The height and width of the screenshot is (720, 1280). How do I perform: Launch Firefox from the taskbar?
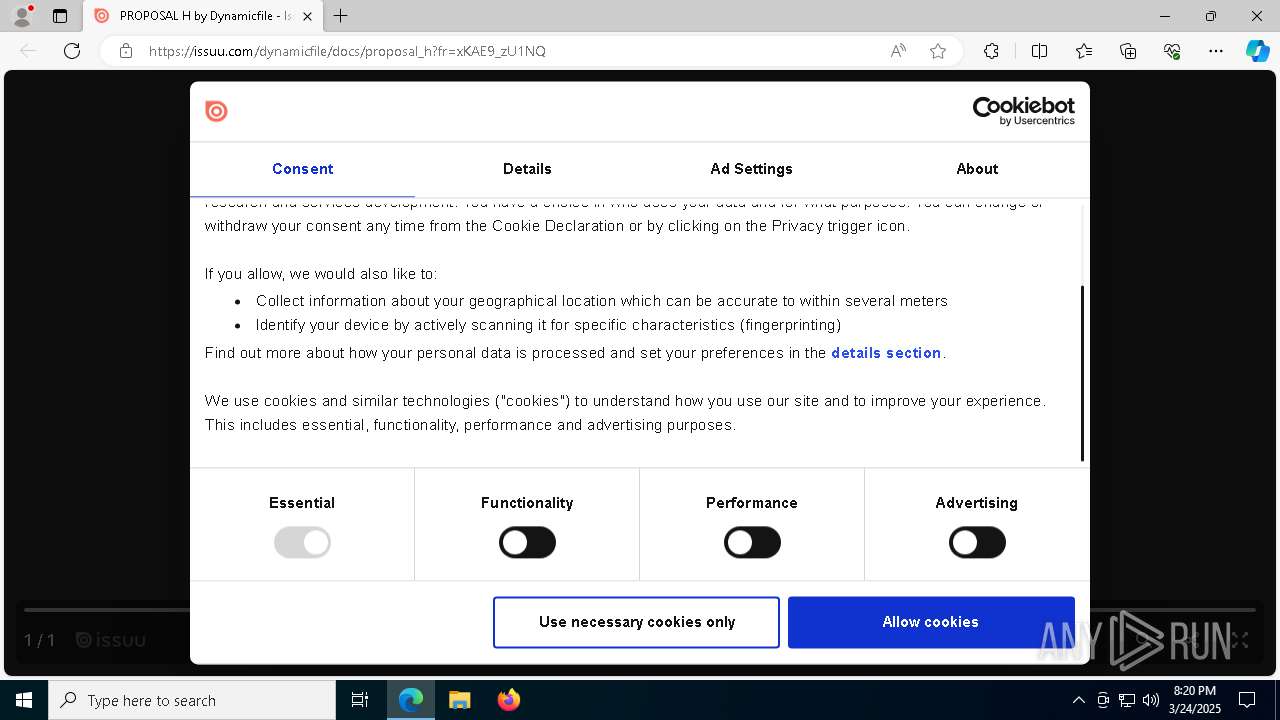point(509,700)
